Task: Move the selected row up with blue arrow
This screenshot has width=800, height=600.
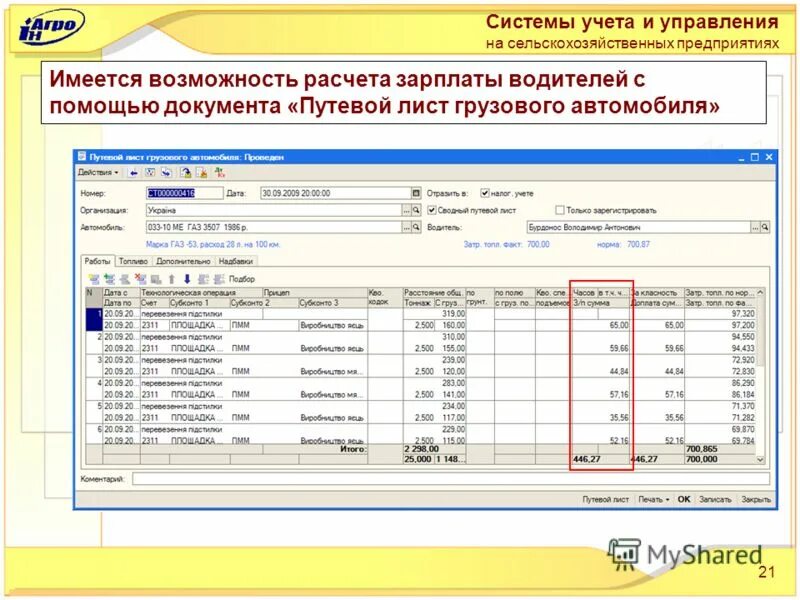Action: click(171, 278)
